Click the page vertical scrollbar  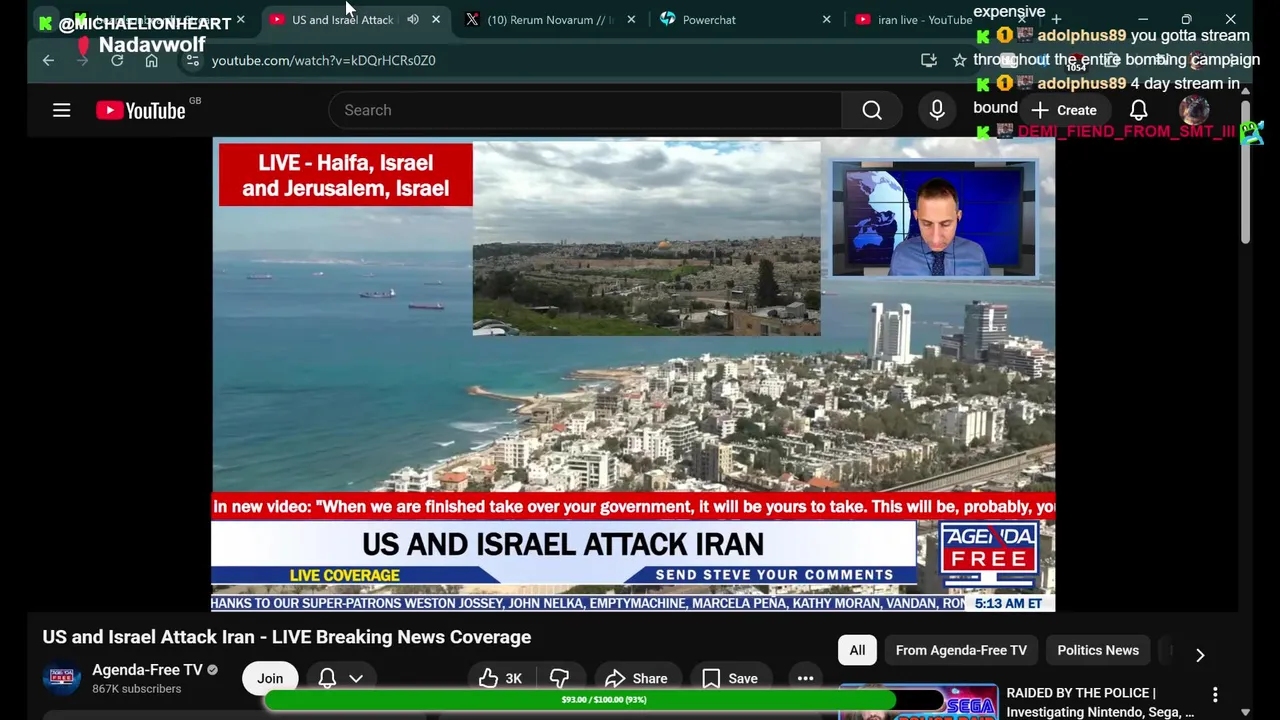click(x=1245, y=170)
